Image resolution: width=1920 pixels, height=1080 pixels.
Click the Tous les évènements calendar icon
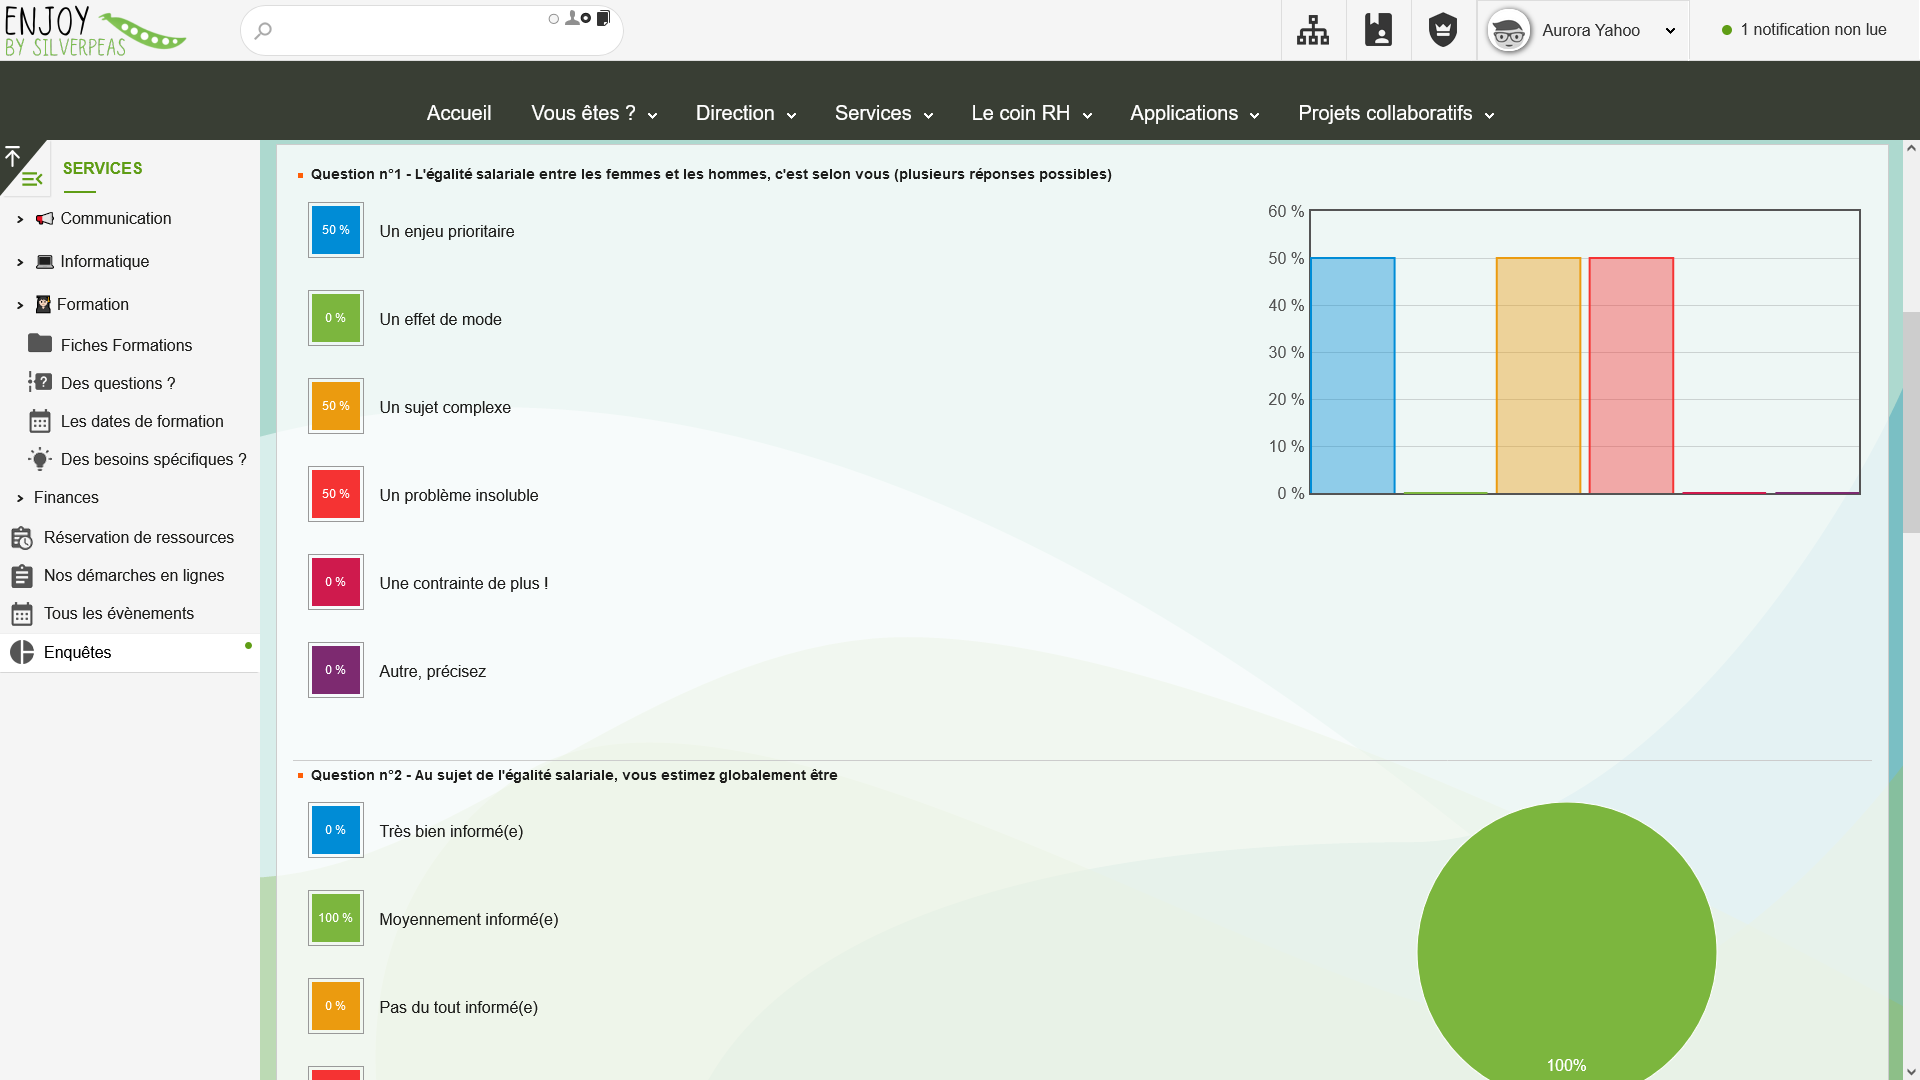22,614
